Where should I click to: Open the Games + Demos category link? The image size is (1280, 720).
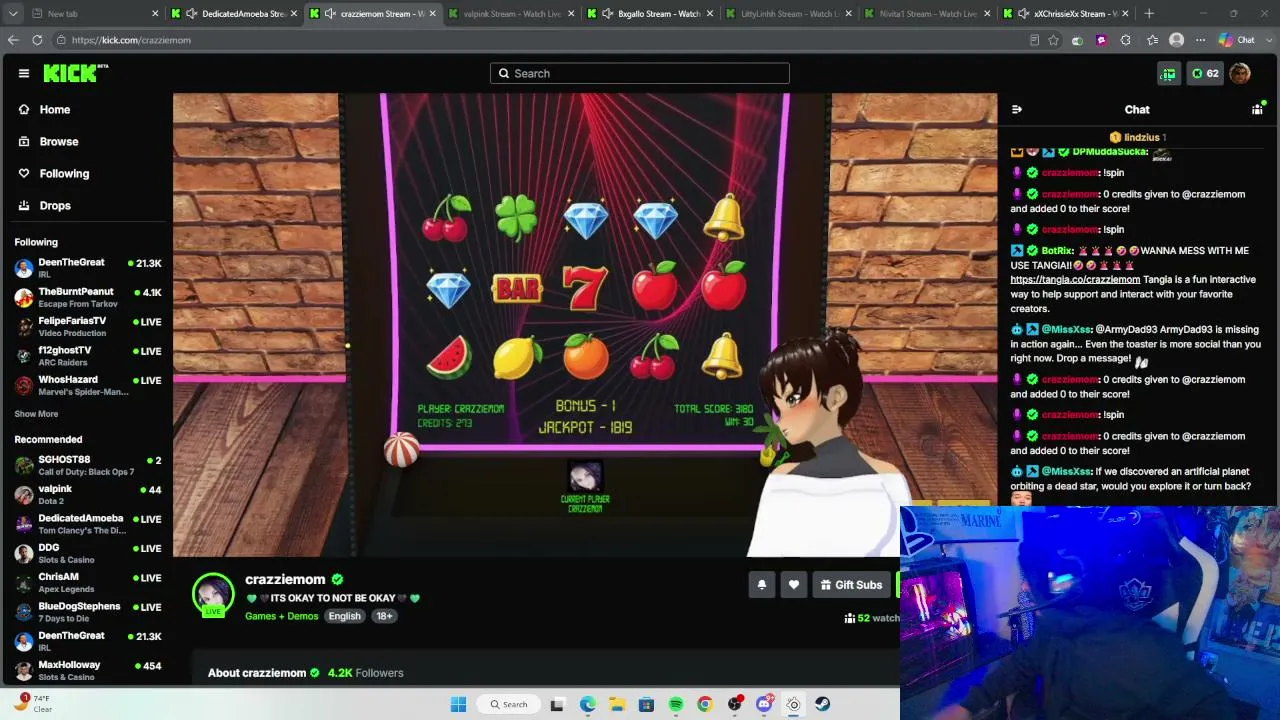click(x=282, y=616)
